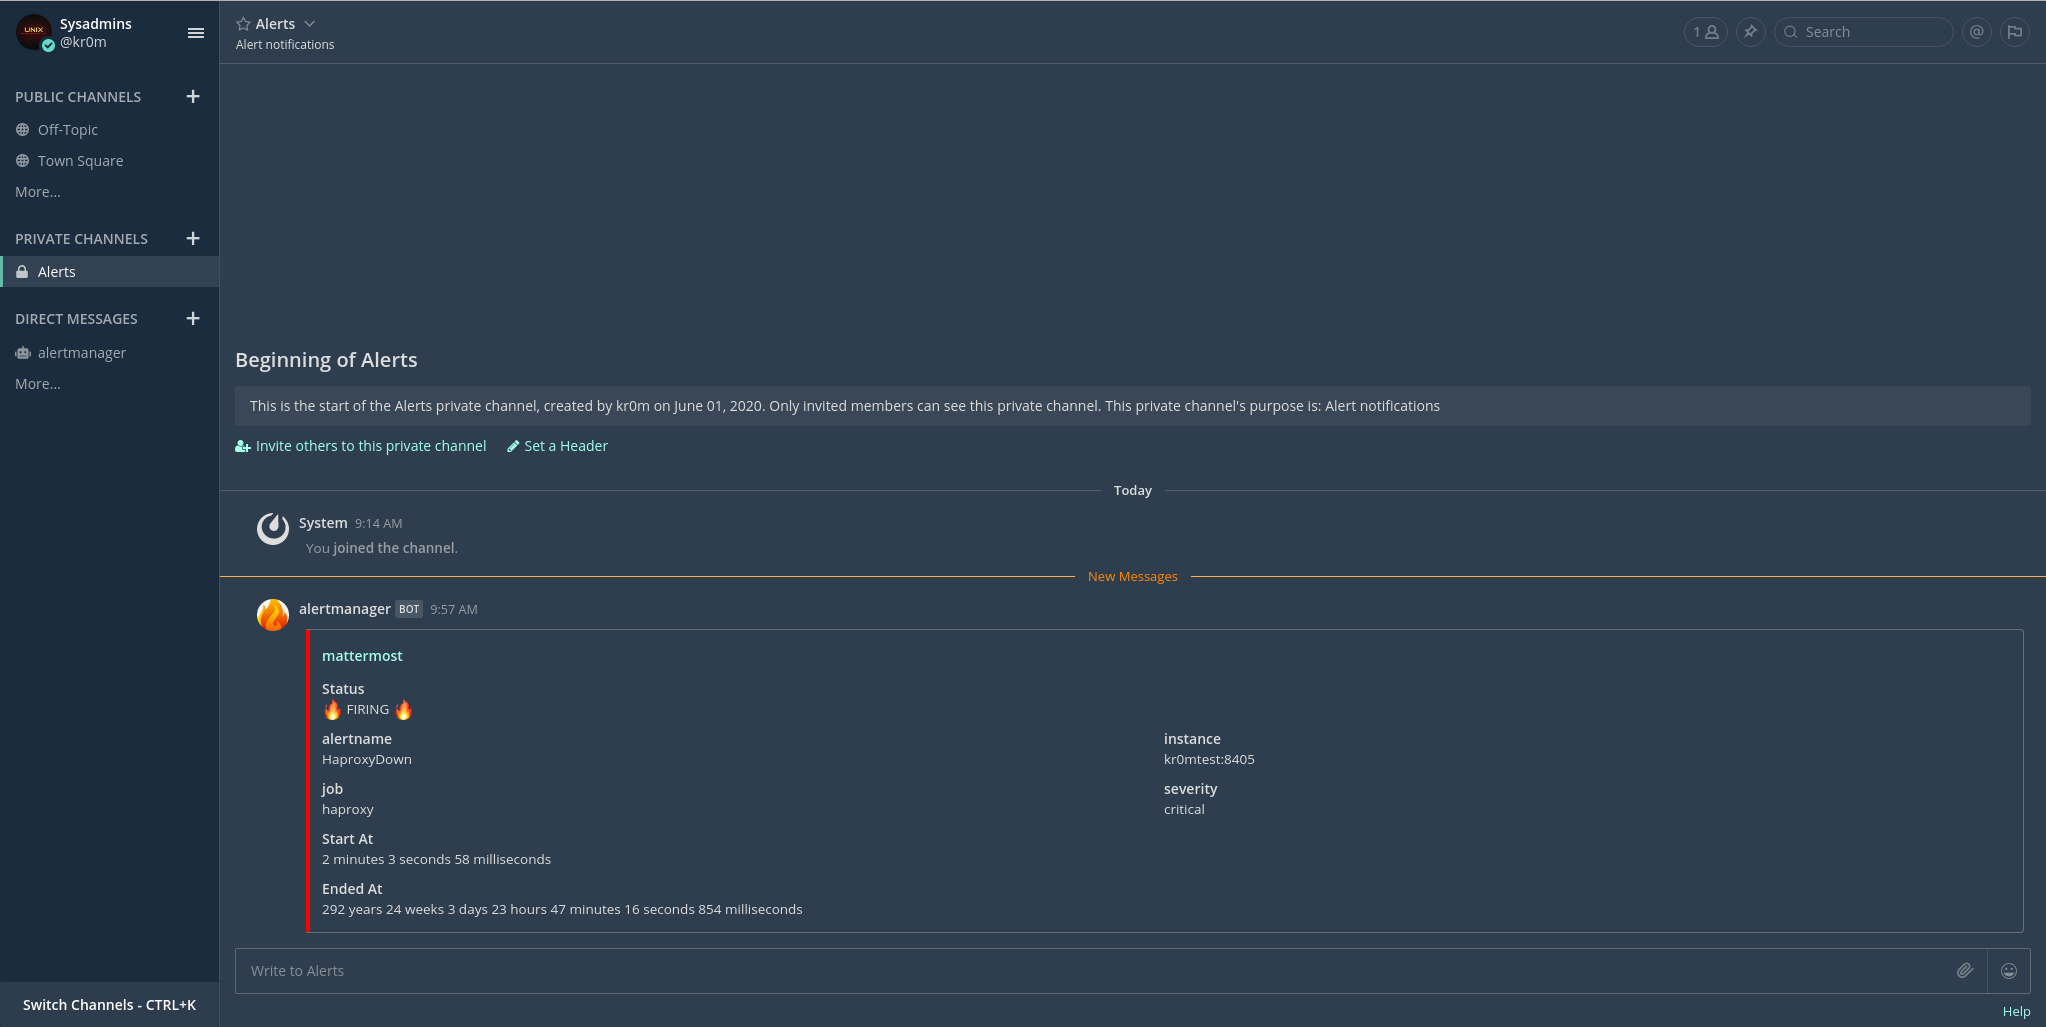Attach a file using paperclip icon

point(1964,971)
